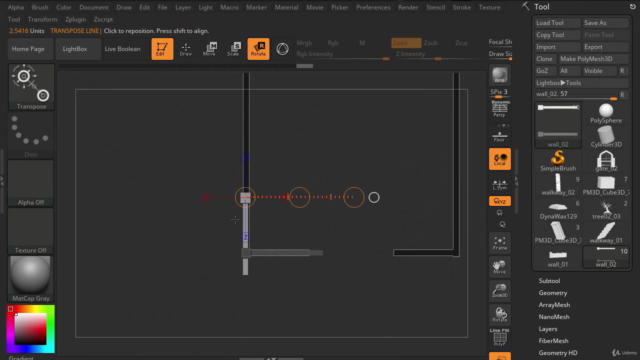
Task: Toggle the Zadd button
Action: point(406,43)
